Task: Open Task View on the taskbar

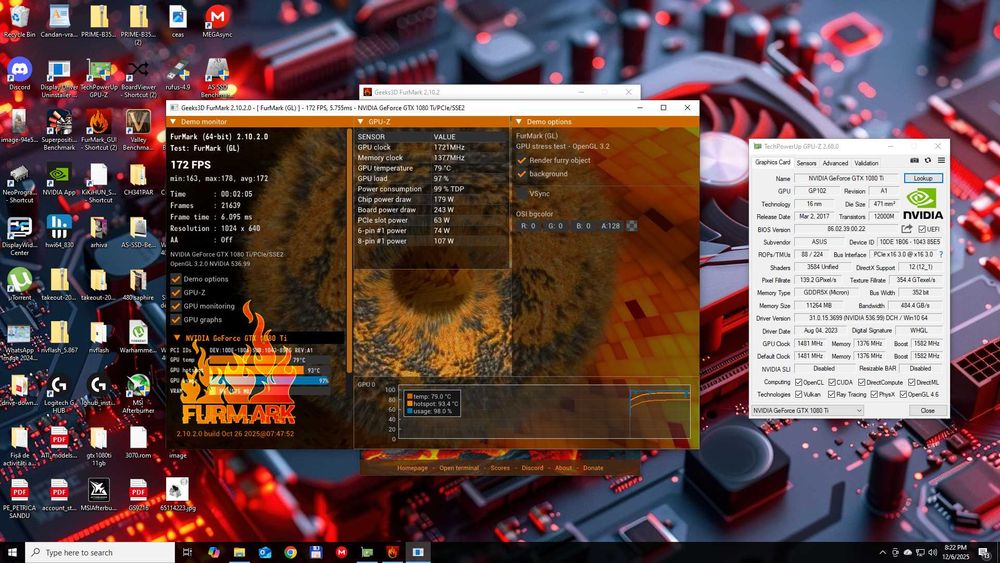Action: [x=187, y=552]
